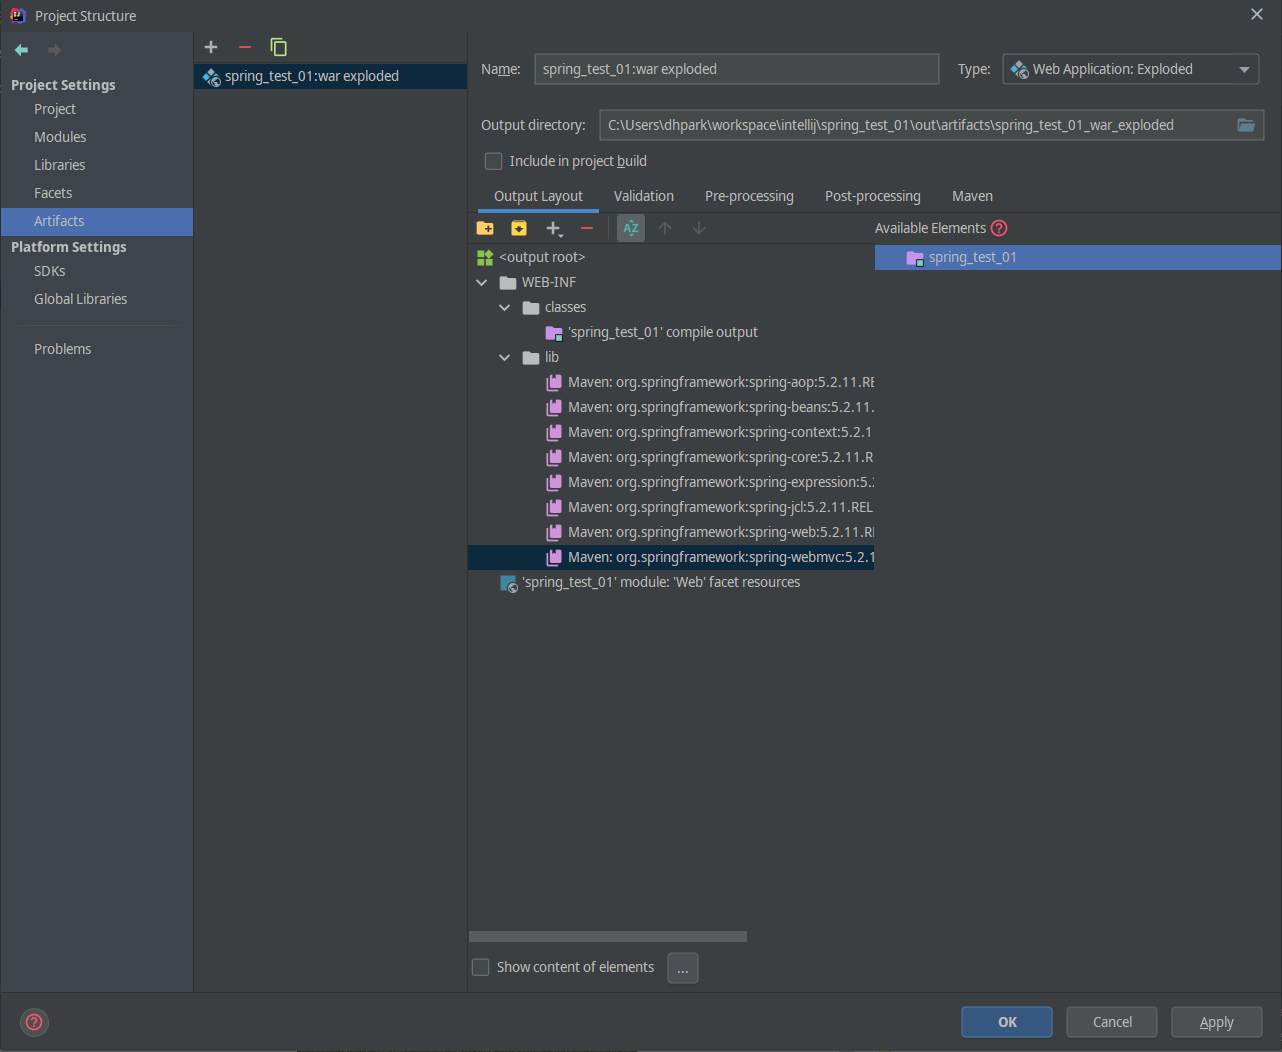1282x1052 pixels.
Task: Collapse the WEB-INF folder
Action: coord(482,282)
